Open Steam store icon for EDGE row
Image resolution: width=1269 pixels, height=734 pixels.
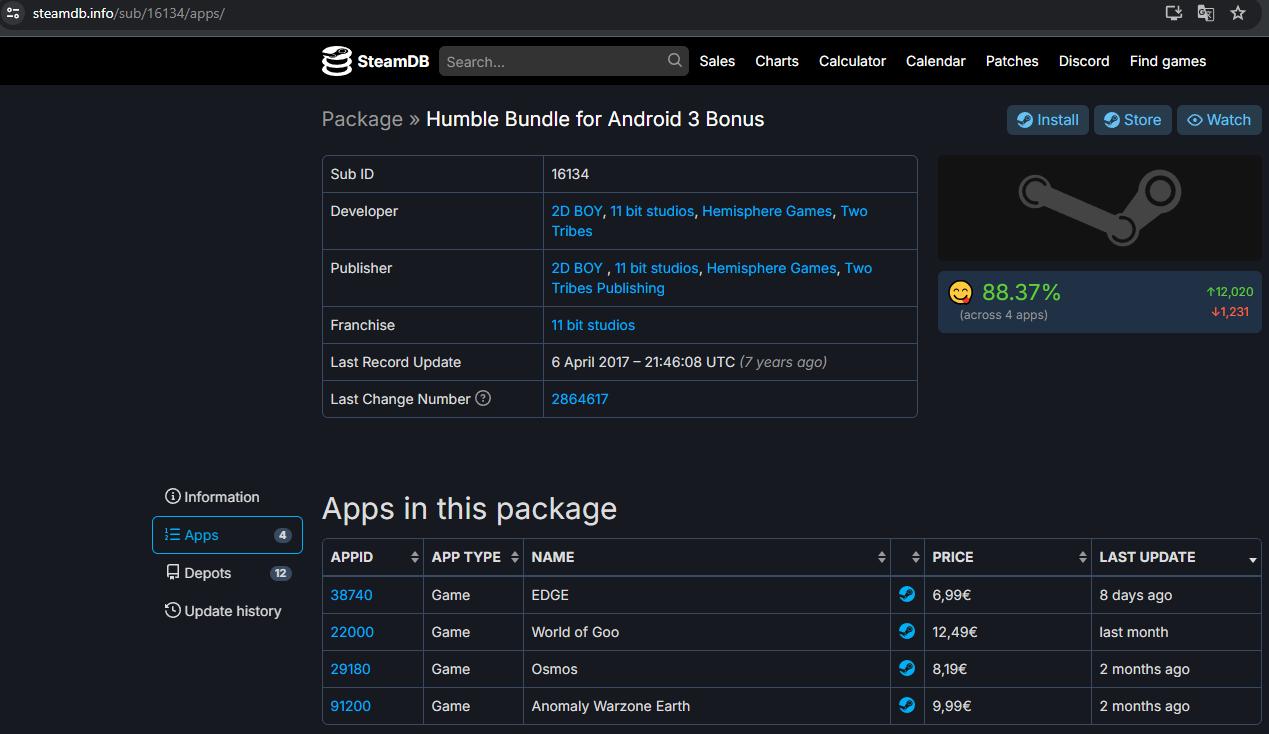click(x=906, y=595)
